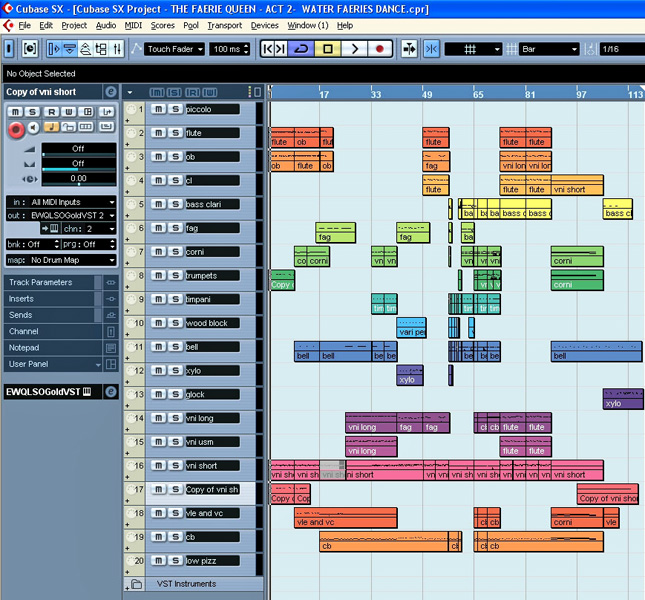Mute the piccolo track
This screenshot has height=600, width=645.
(158, 109)
